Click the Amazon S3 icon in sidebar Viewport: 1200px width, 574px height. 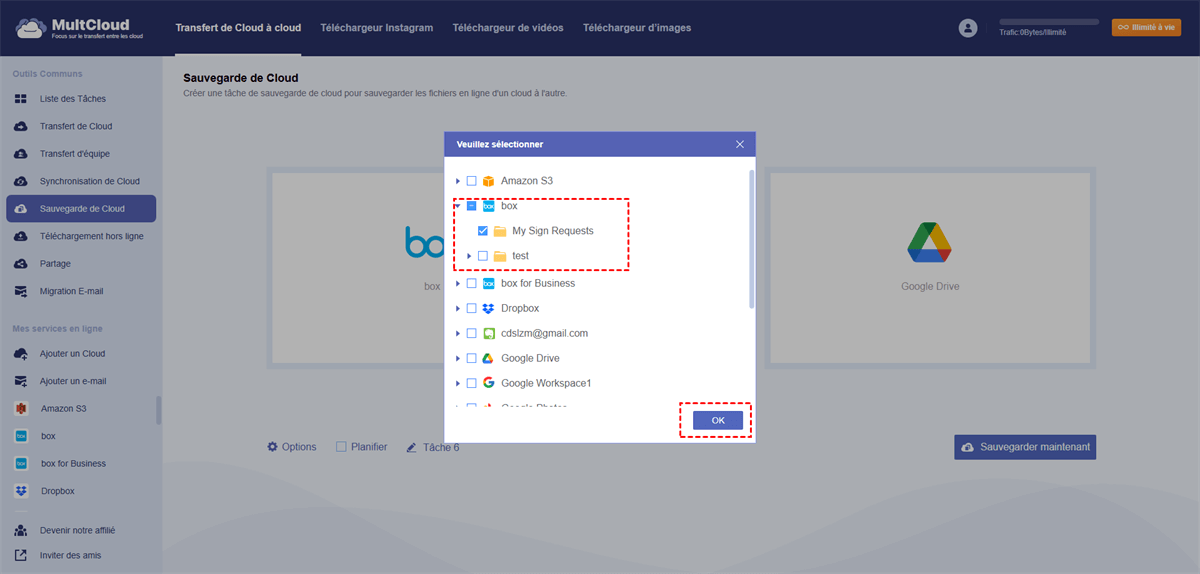point(21,409)
